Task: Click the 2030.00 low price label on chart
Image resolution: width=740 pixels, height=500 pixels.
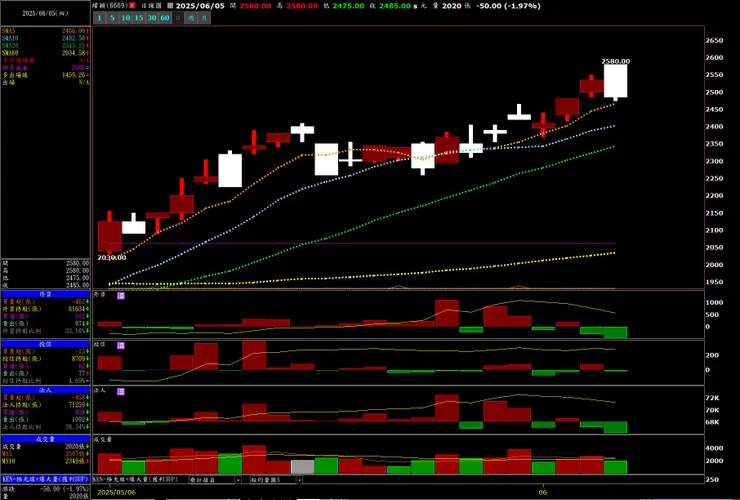Action: (112, 258)
